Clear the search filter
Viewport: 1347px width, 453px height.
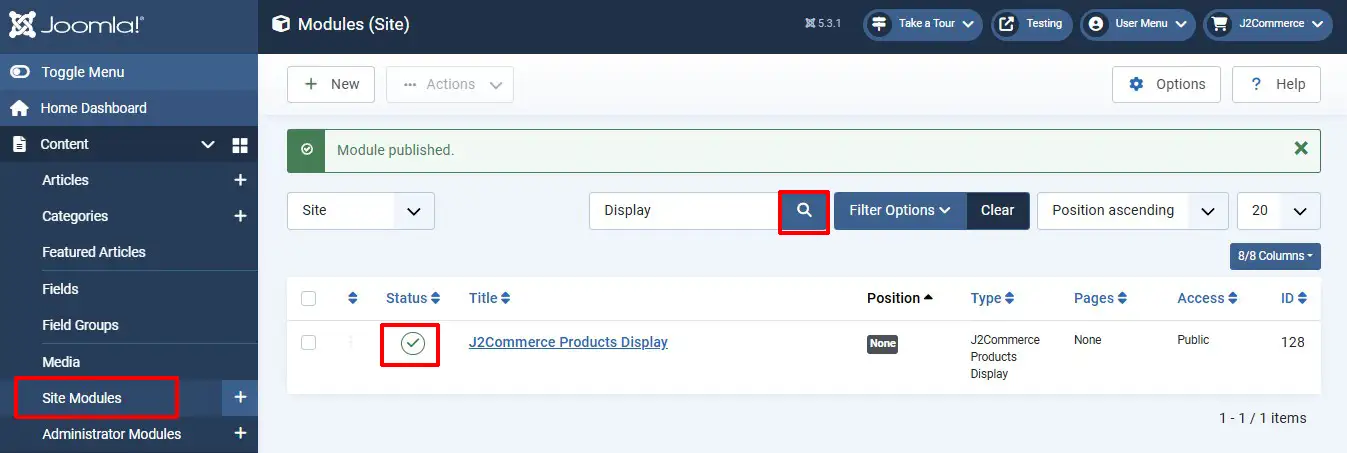(x=998, y=211)
